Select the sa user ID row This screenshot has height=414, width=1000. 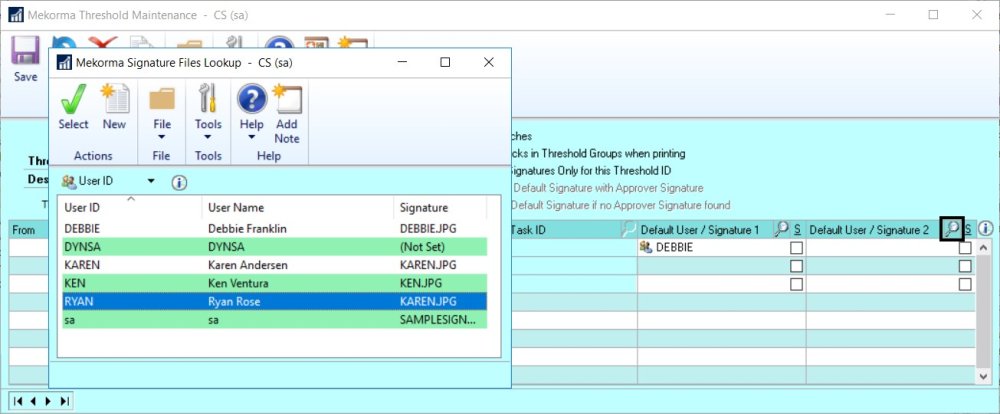275,320
